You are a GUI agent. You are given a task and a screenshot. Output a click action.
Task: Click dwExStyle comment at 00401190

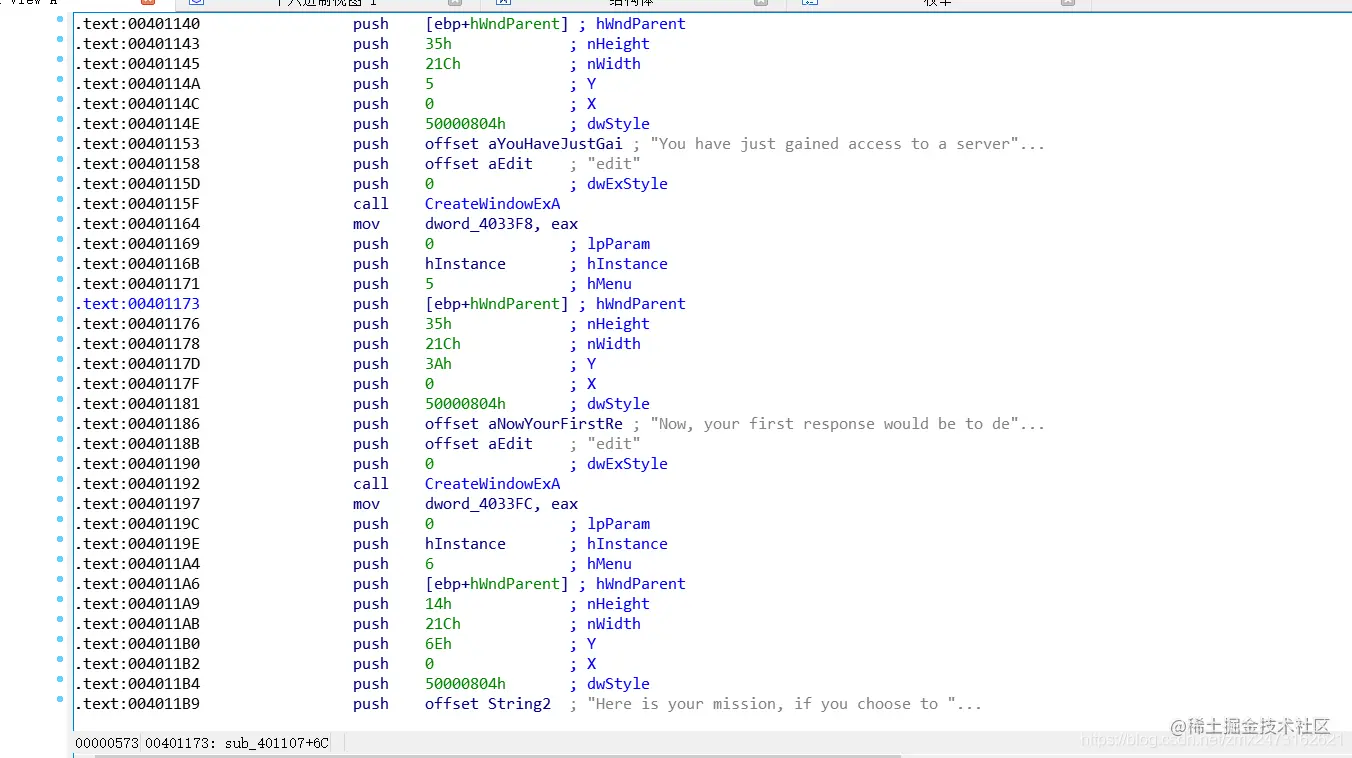[627, 464]
